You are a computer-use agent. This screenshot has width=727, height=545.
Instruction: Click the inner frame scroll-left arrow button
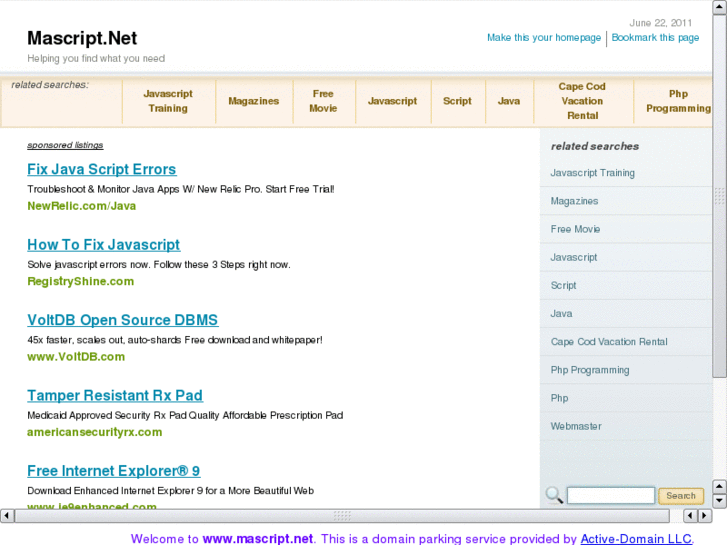pyautogui.click(x=690, y=515)
